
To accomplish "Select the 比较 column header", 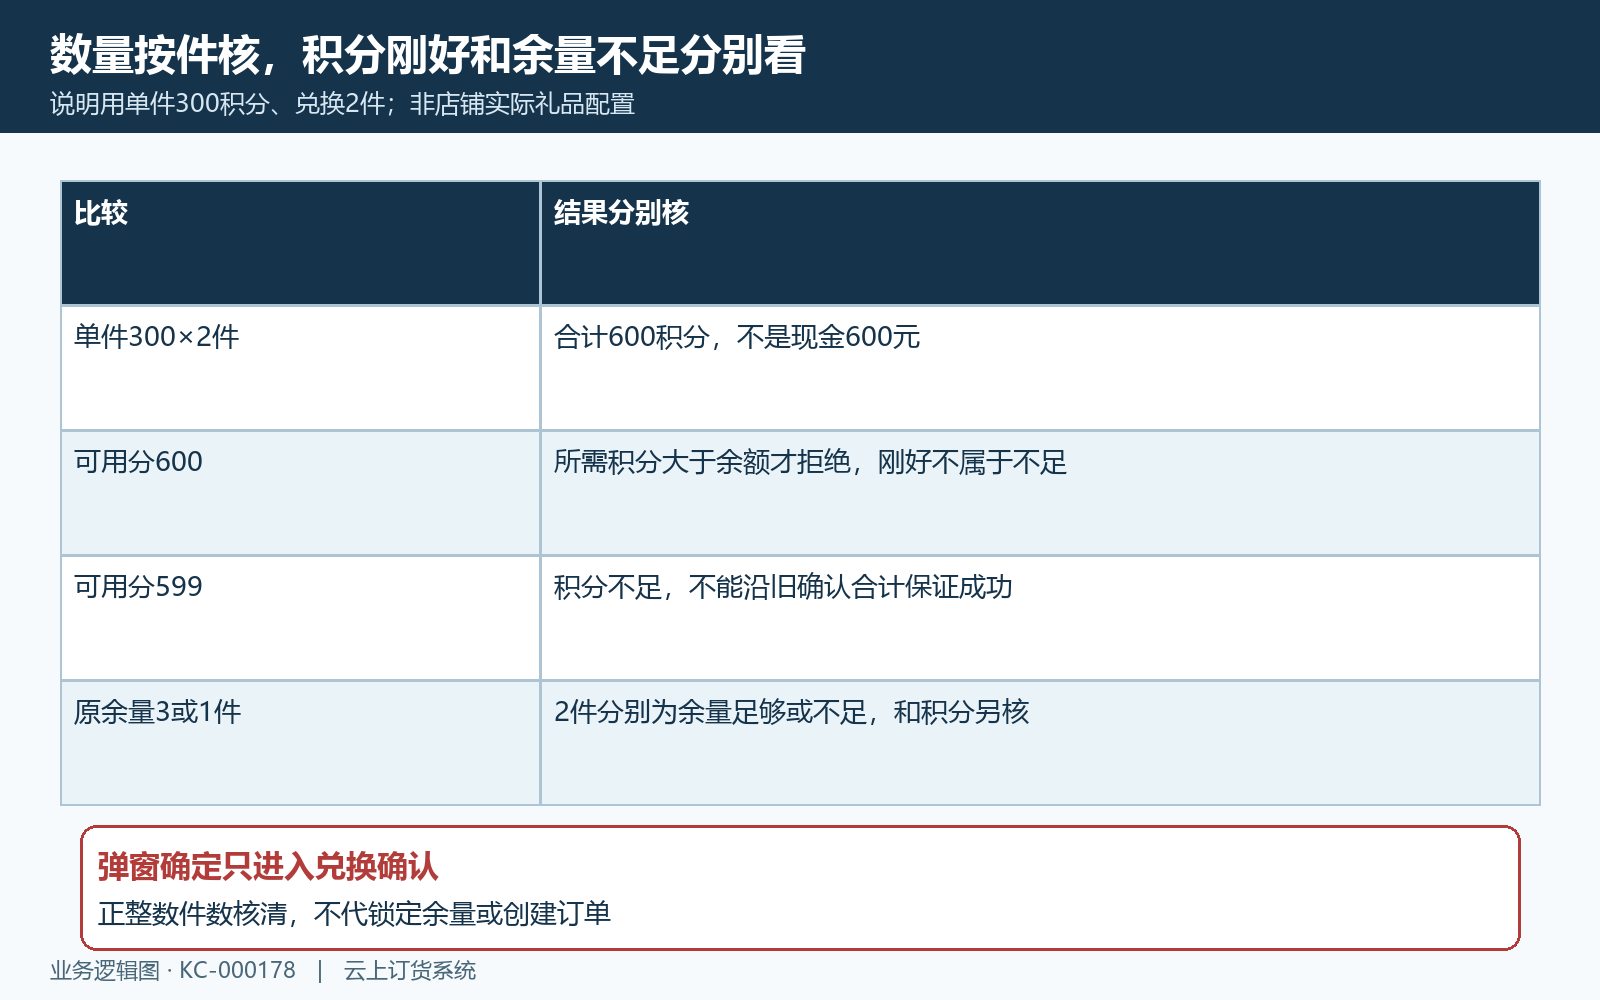I will [x=300, y=243].
